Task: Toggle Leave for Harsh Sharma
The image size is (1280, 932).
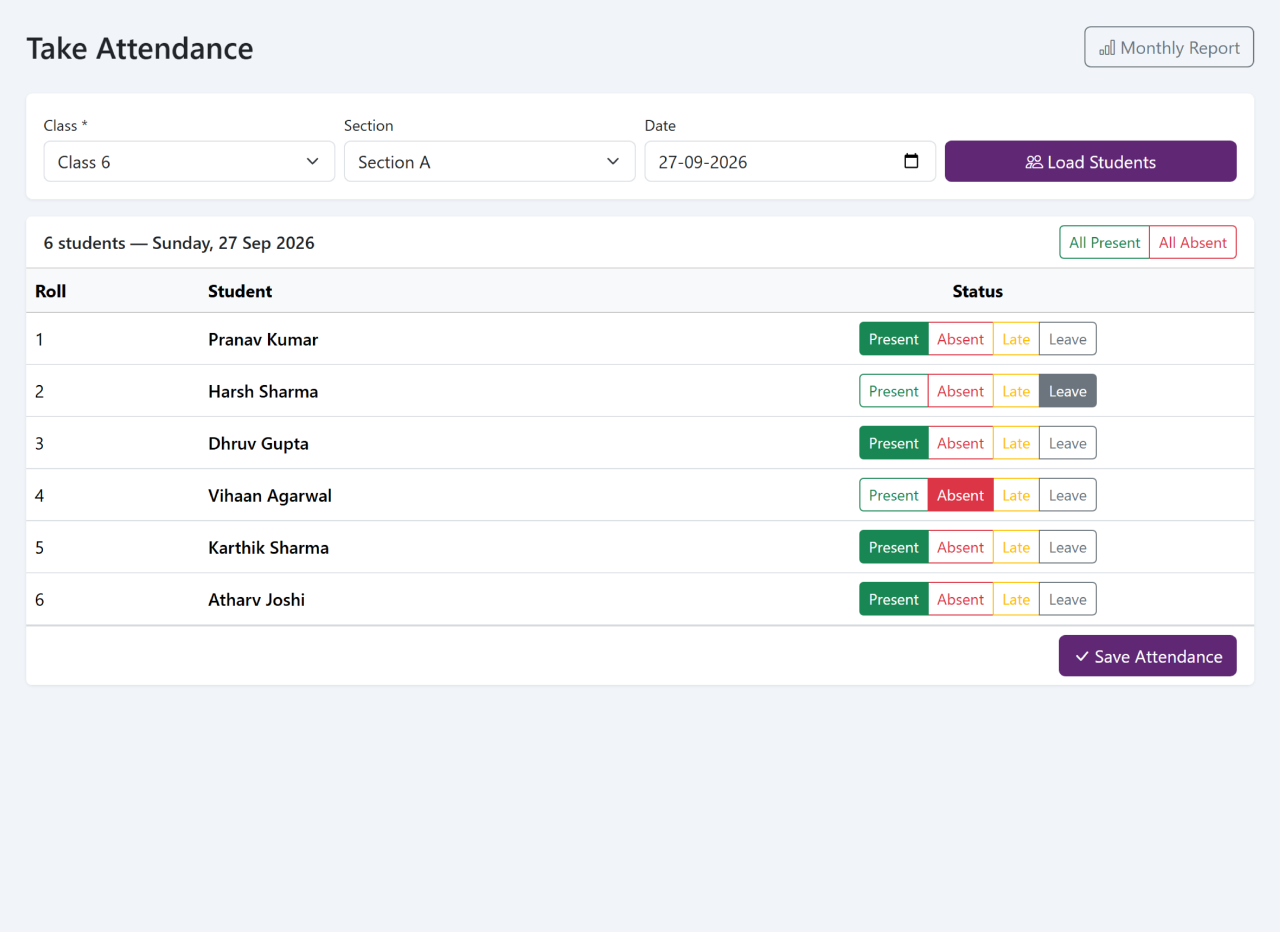Action: point(1068,391)
